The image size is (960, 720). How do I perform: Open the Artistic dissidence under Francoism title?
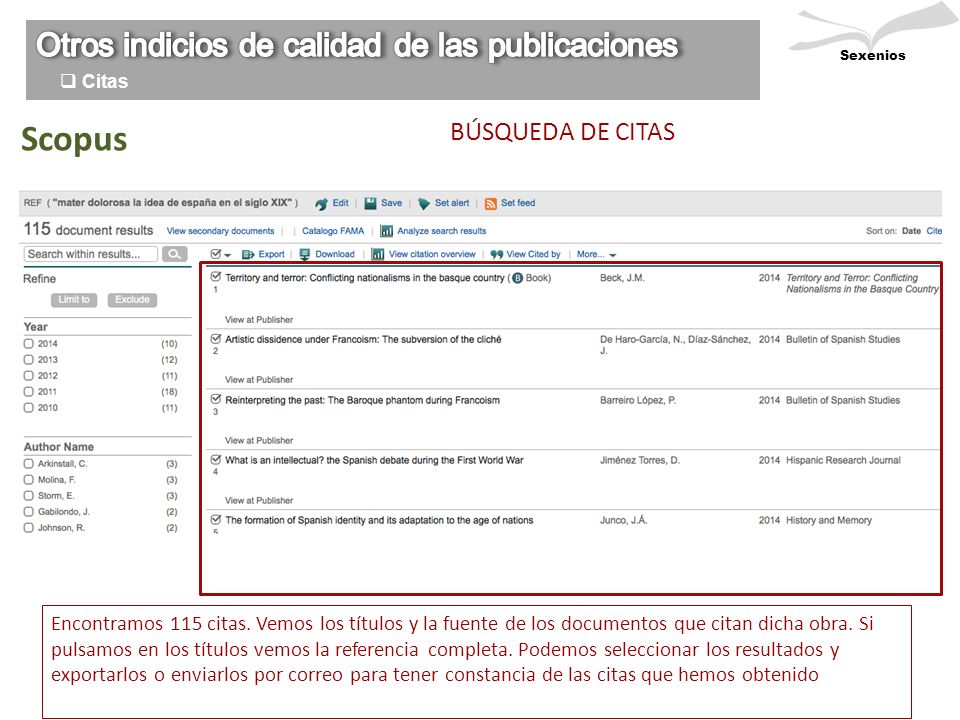[x=363, y=339]
